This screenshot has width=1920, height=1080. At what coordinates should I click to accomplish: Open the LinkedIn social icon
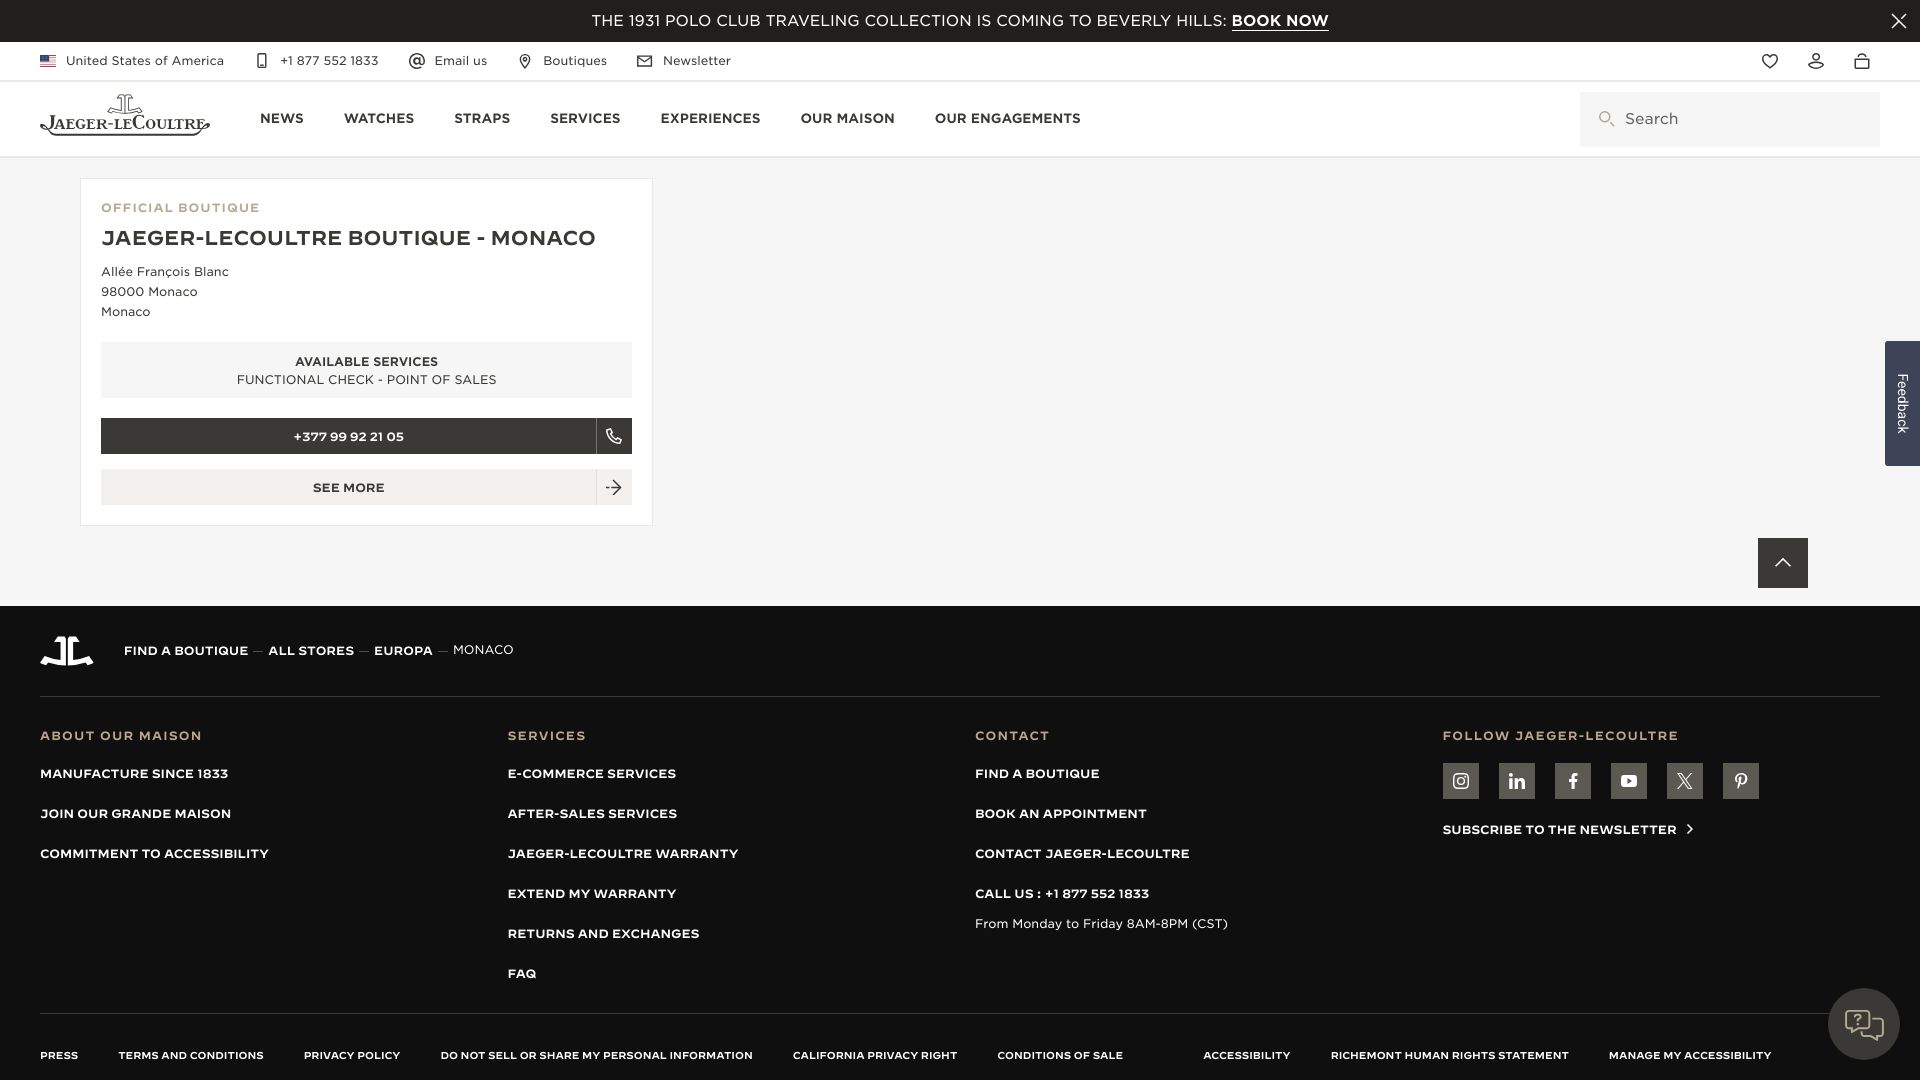click(1517, 781)
